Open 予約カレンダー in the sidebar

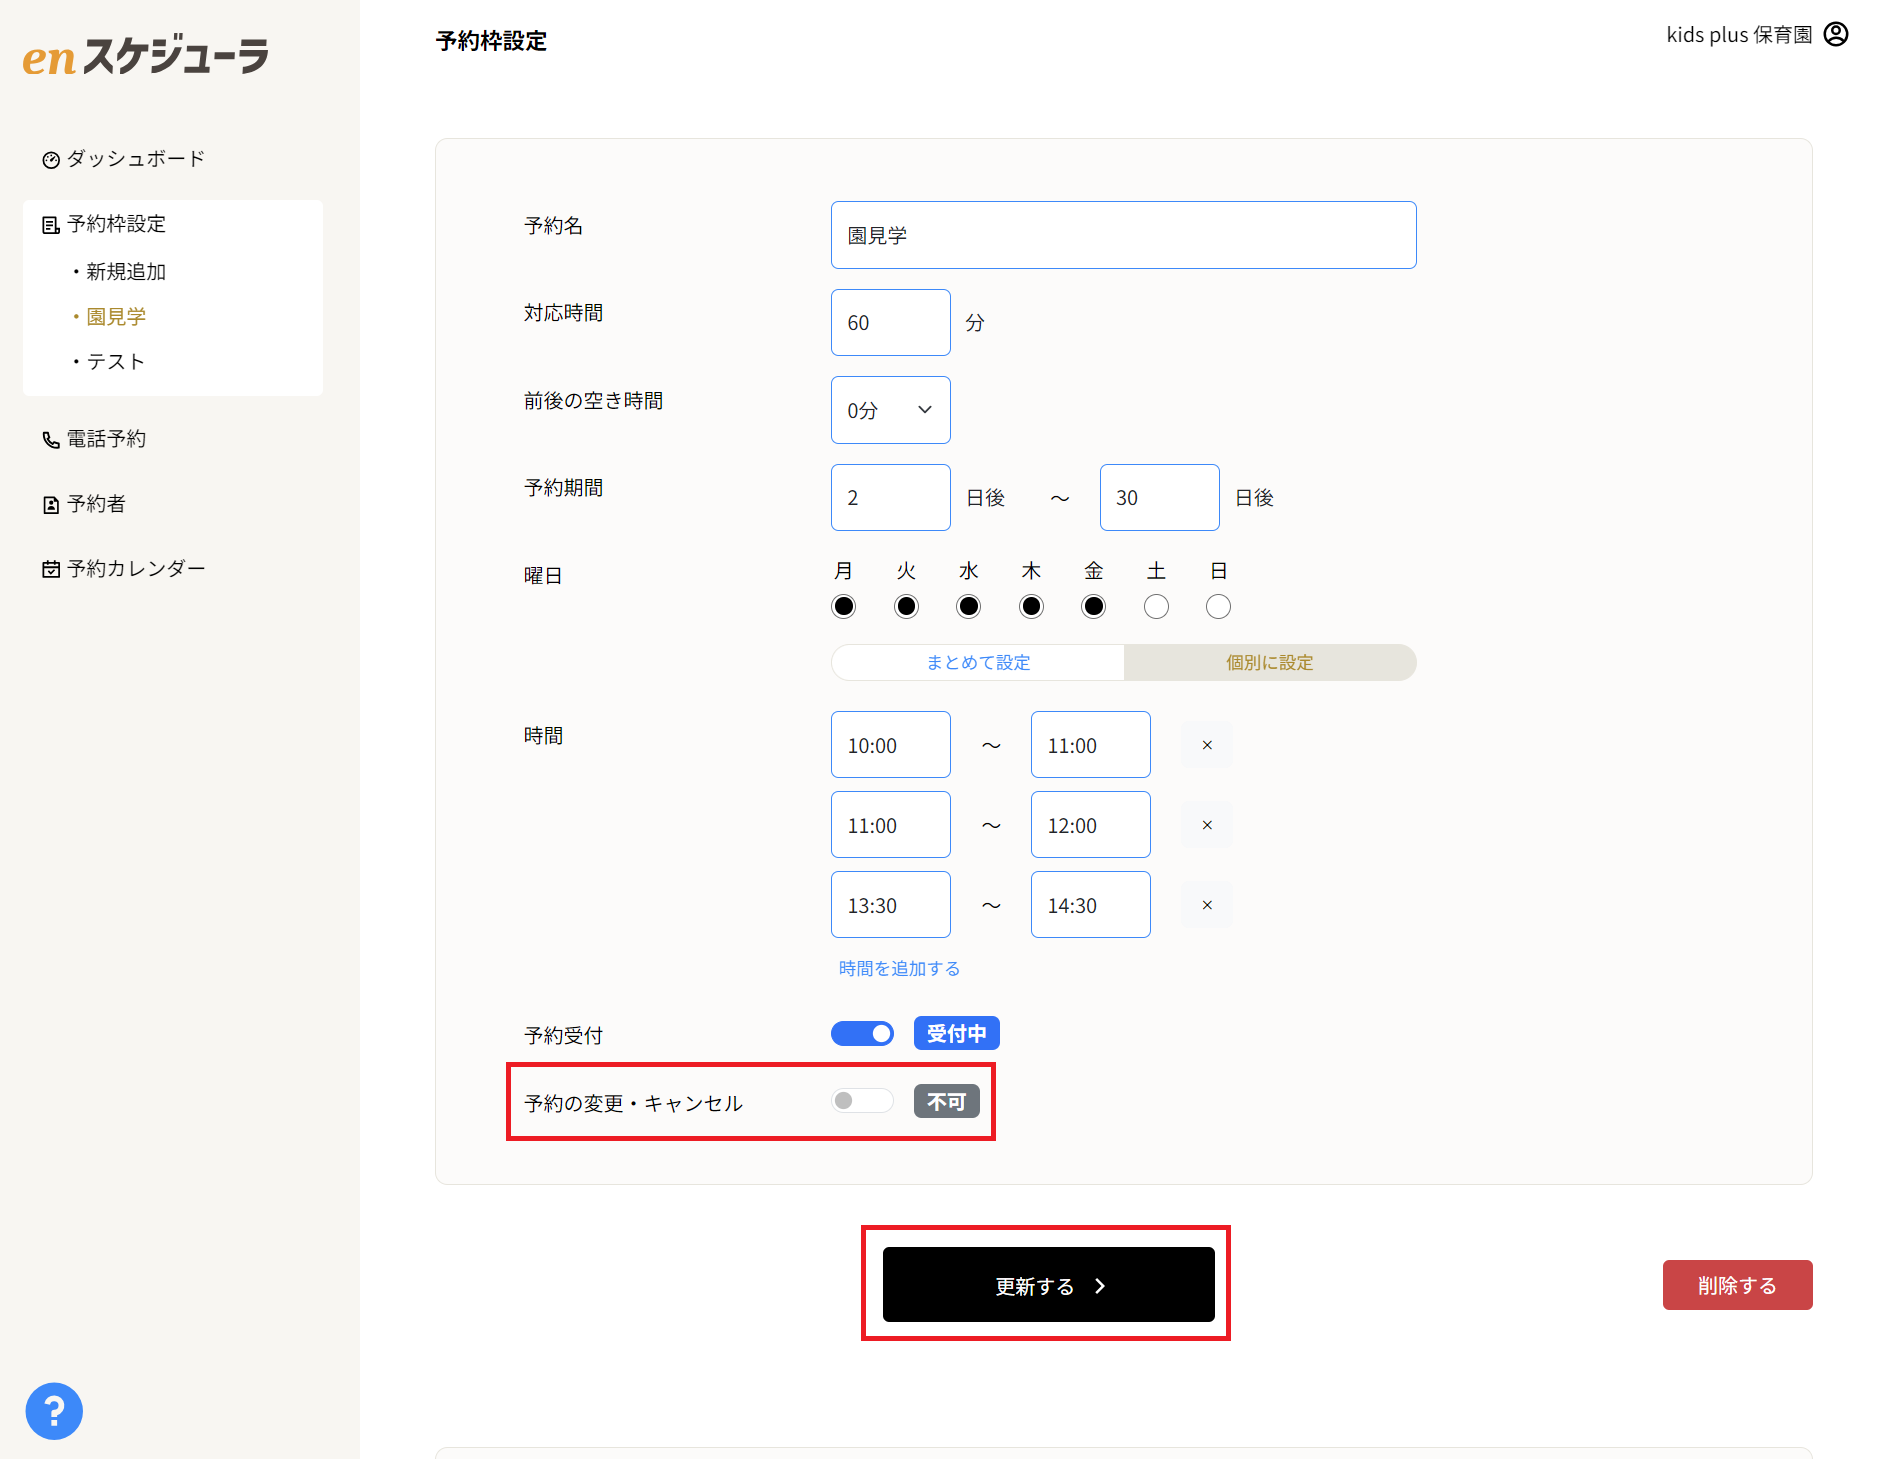124,569
